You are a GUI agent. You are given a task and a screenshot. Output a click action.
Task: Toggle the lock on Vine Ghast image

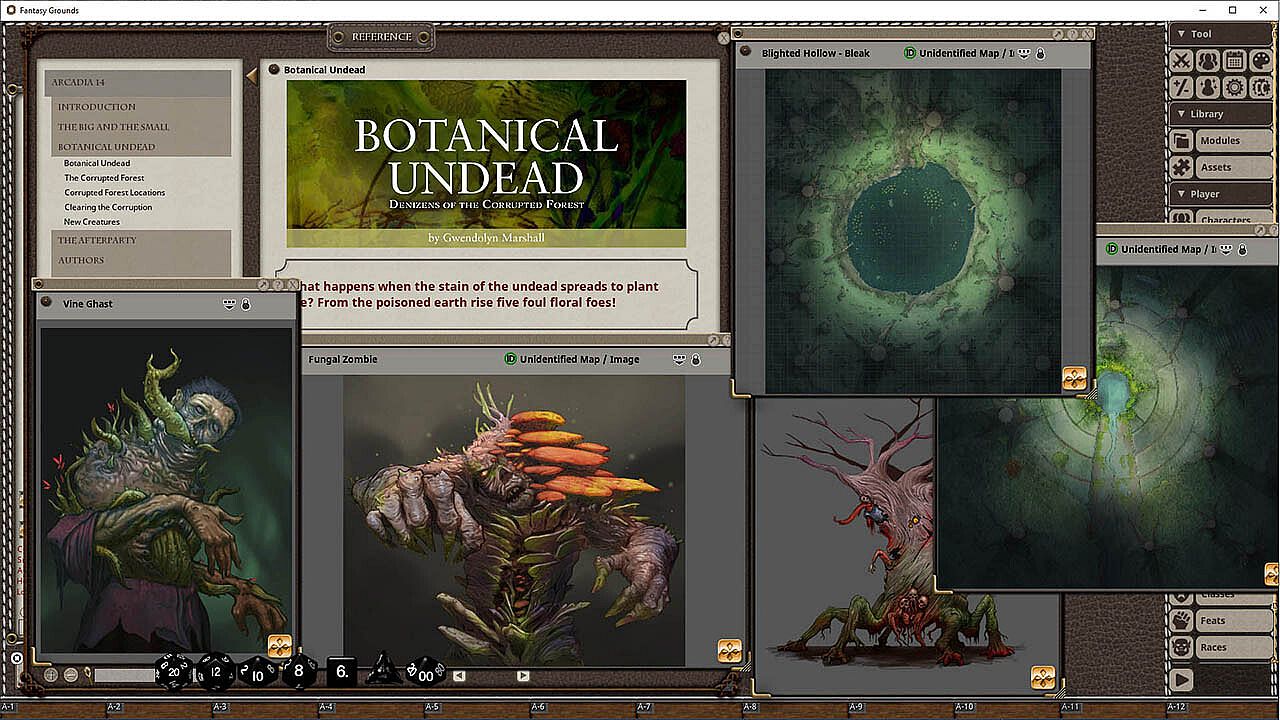245,304
